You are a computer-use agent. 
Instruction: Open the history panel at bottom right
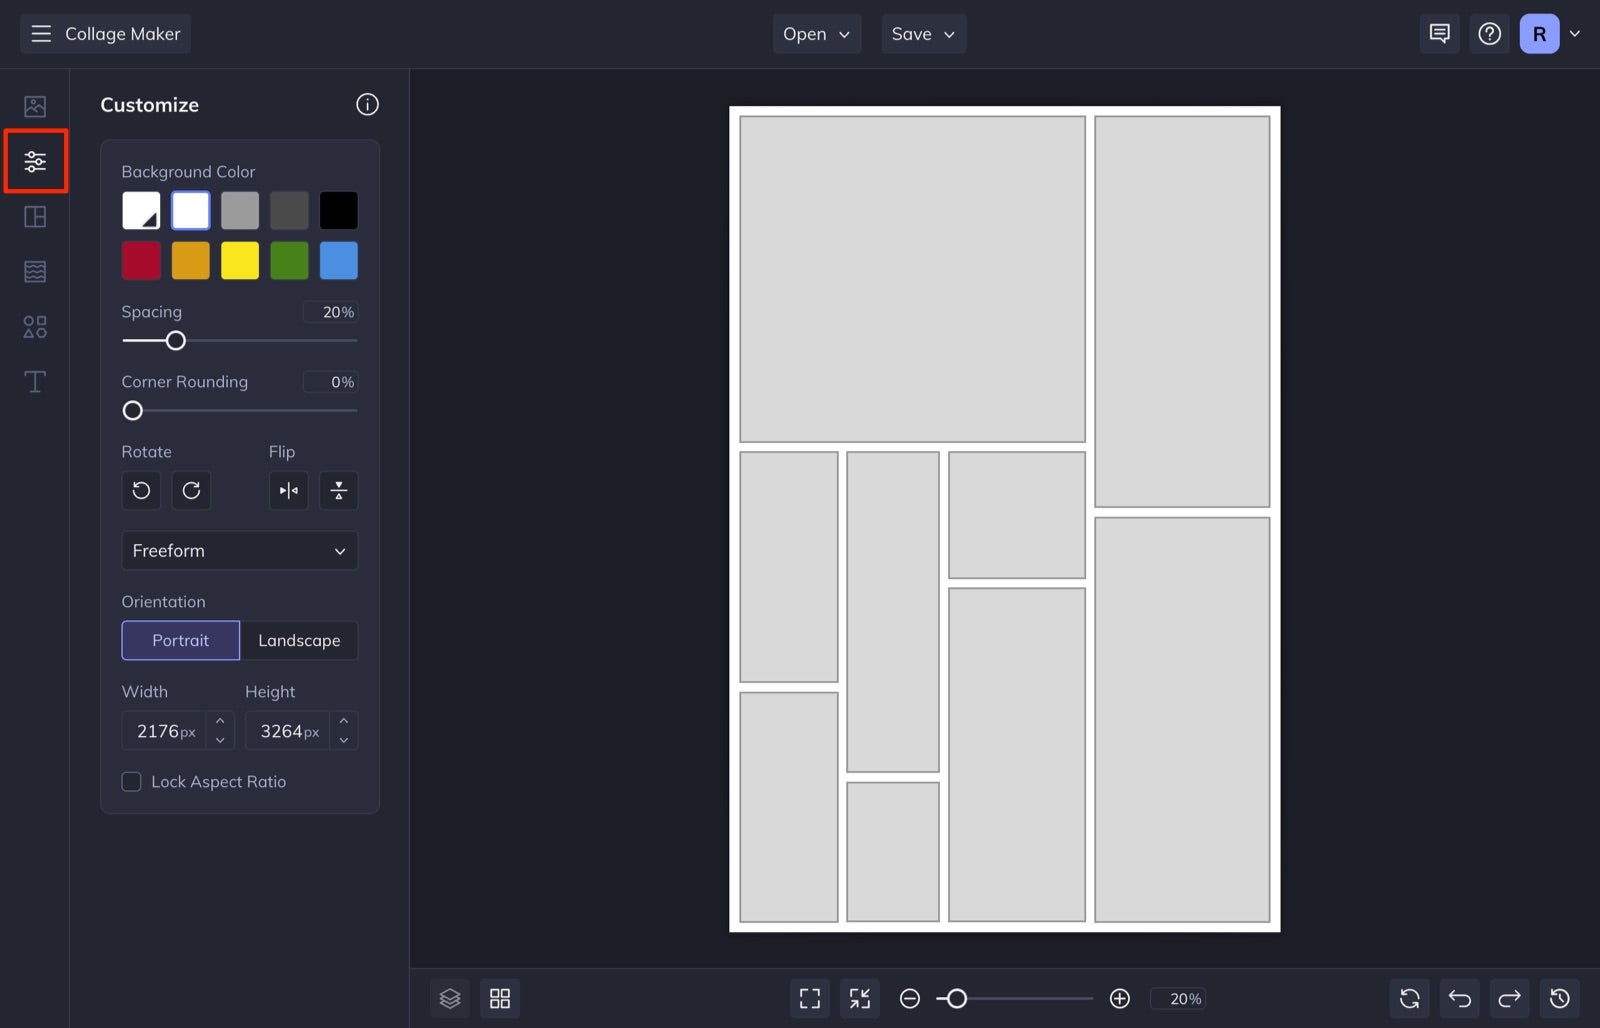[x=1559, y=998]
